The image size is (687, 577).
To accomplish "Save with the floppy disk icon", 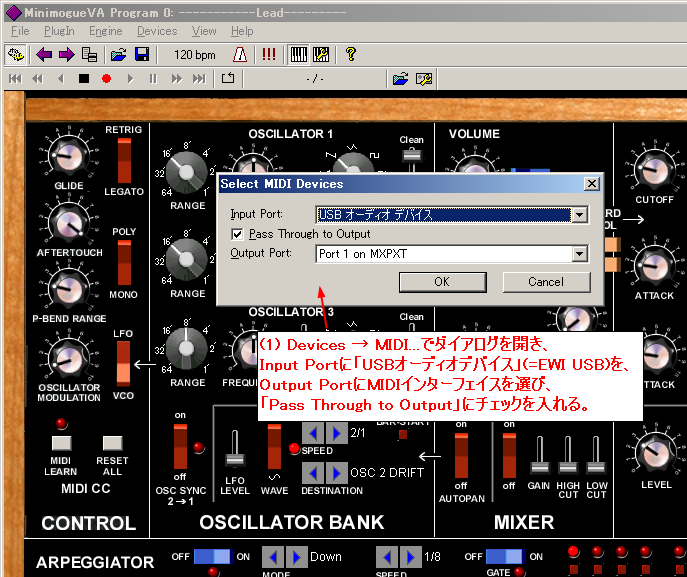I will pos(142,55).
